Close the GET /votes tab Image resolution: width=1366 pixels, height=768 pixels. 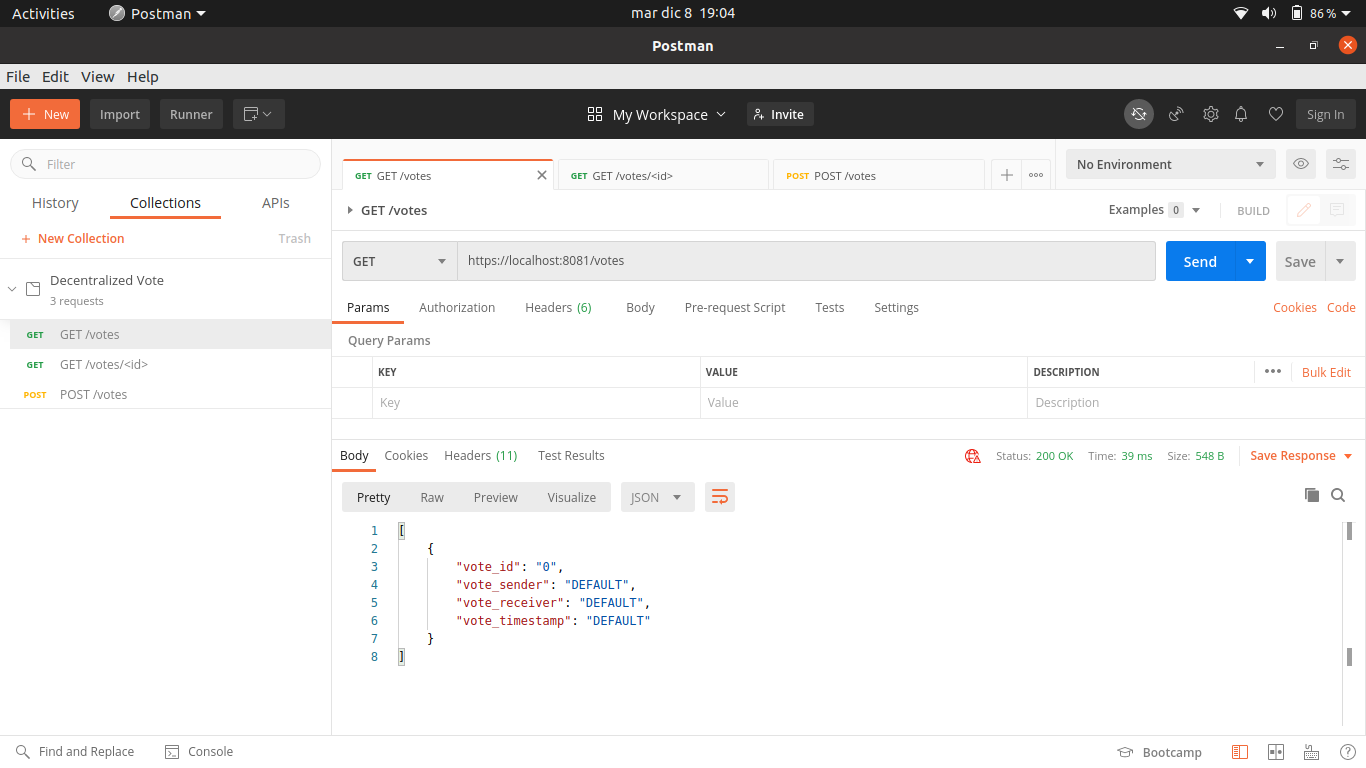pos(542,175)
